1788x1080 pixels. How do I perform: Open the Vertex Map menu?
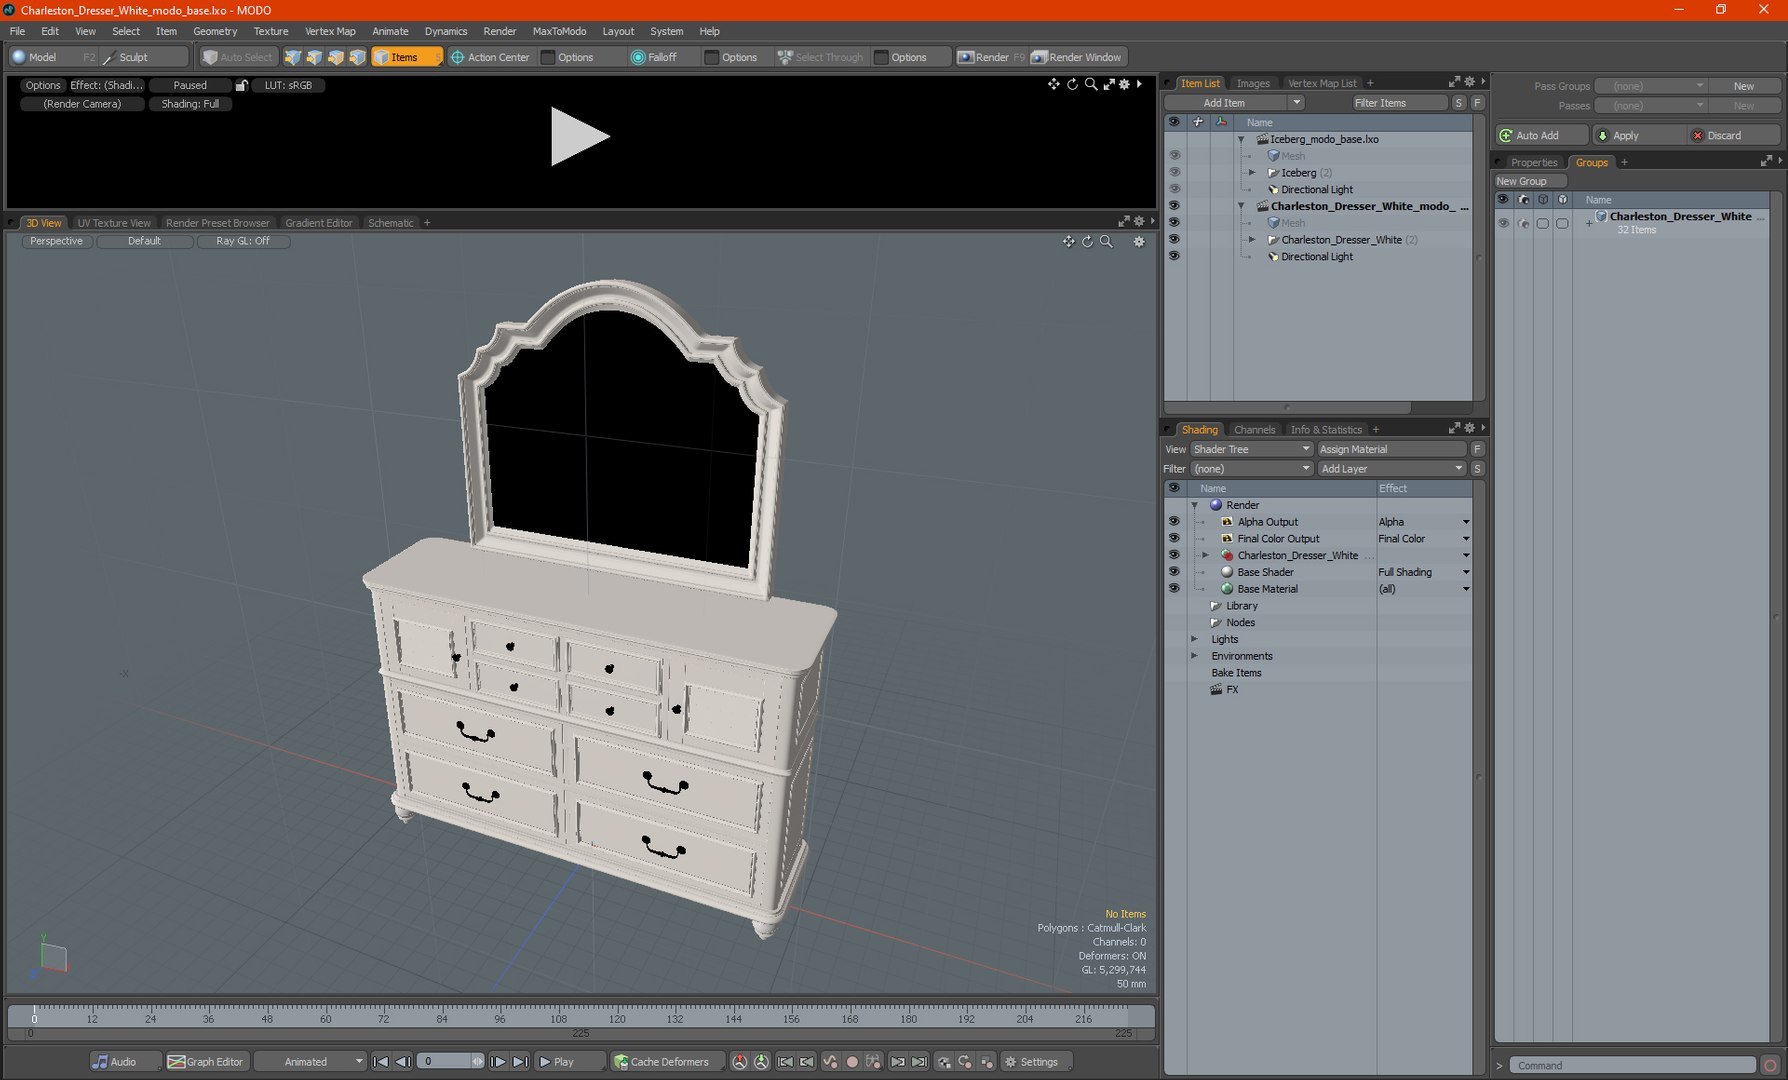[330, 31]
